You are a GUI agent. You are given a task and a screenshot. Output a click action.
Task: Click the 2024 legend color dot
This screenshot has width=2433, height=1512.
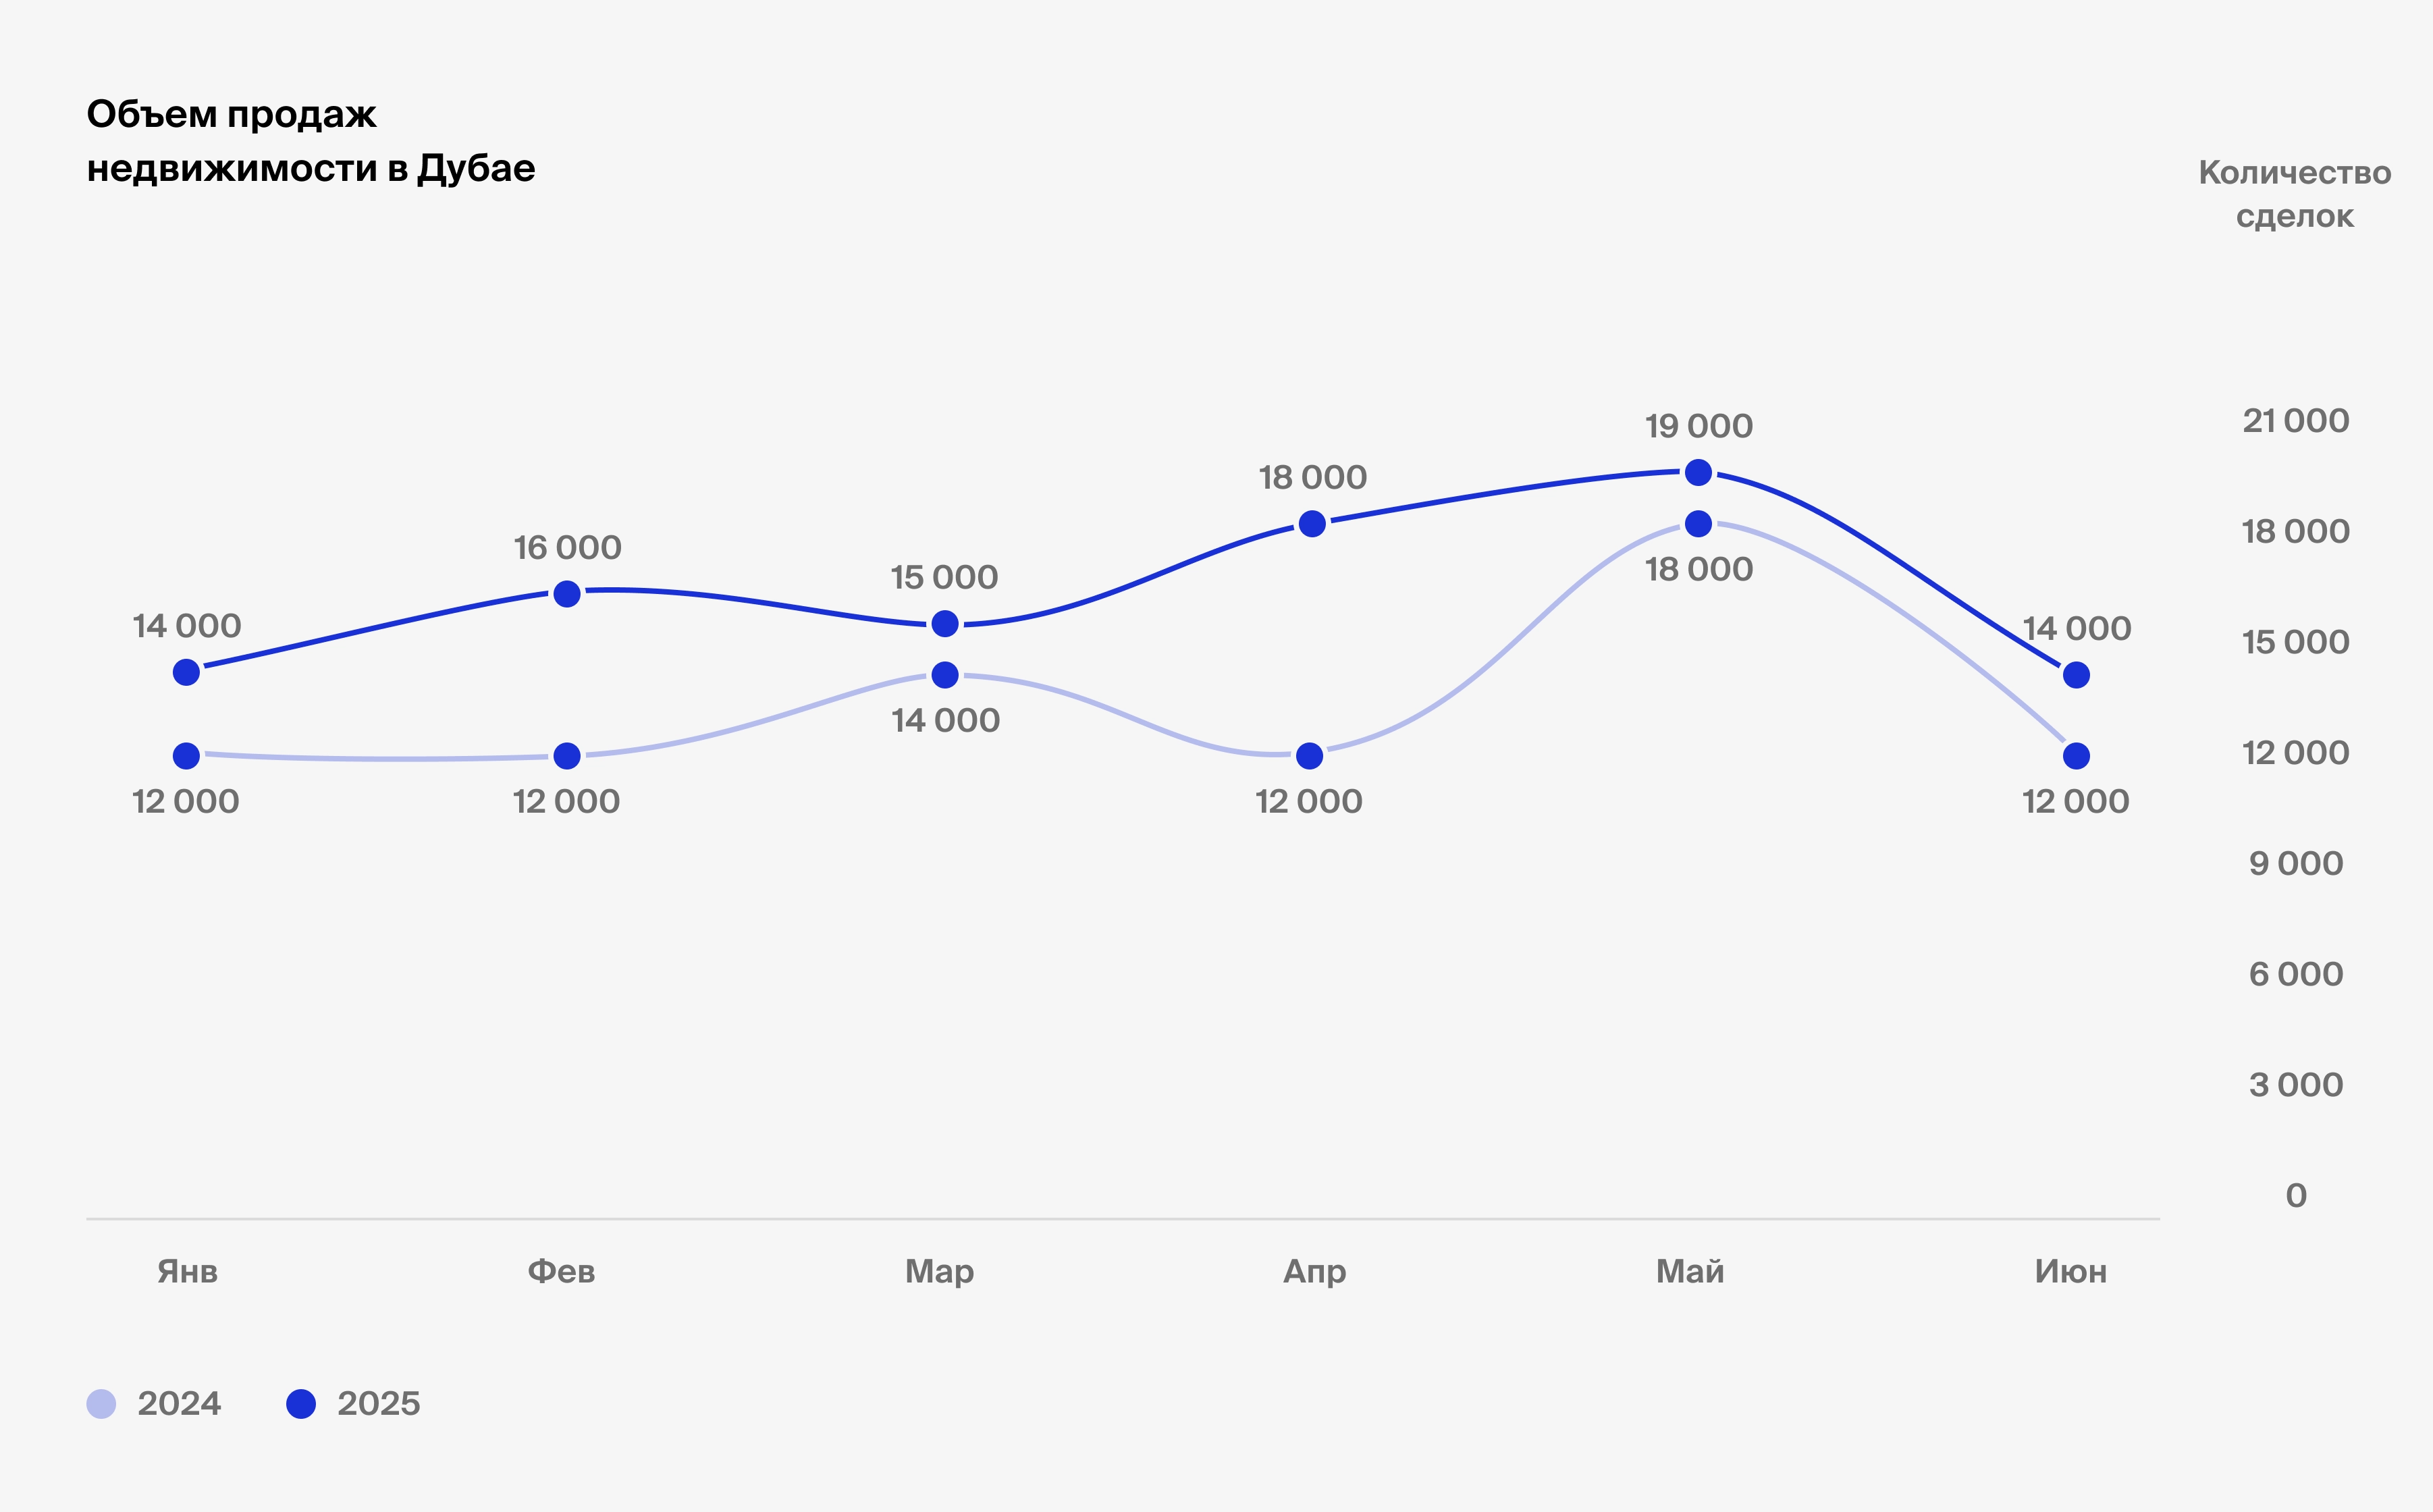click(101, 1404)
